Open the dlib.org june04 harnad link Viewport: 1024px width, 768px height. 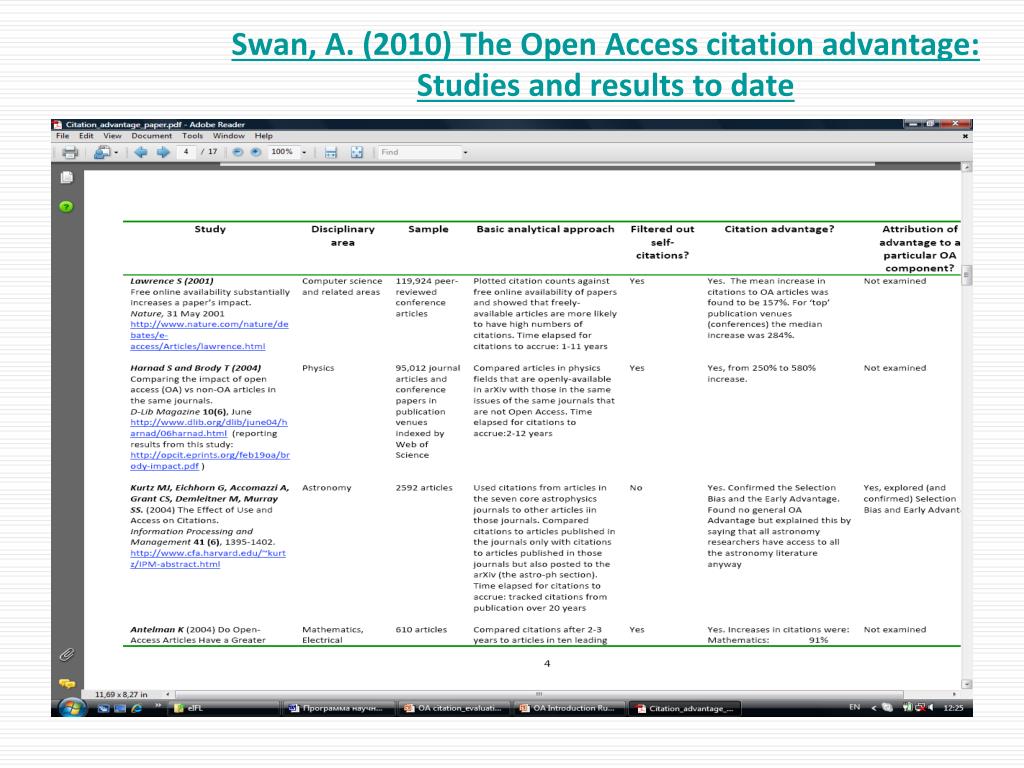[x=208, y=428]
